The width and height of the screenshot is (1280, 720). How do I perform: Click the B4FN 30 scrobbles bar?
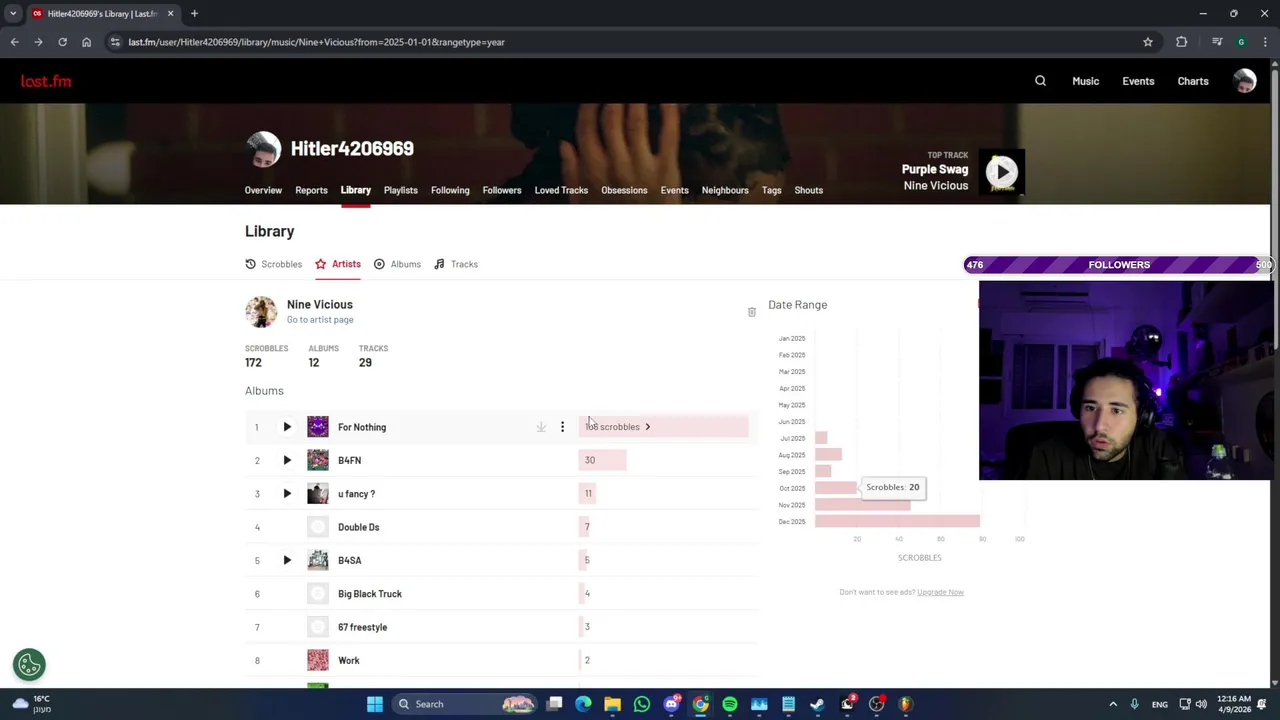pos(602,460)
